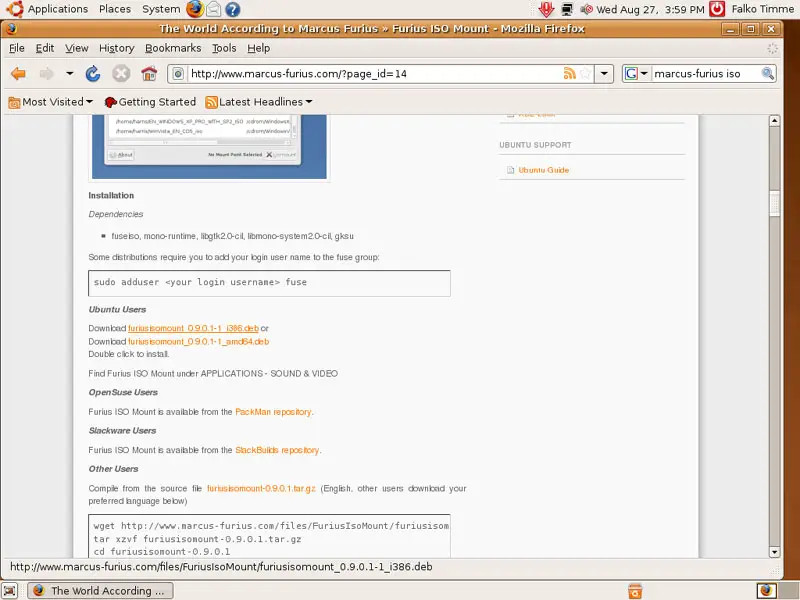Download furiusisomount amd64.deb link

point(198,341)
